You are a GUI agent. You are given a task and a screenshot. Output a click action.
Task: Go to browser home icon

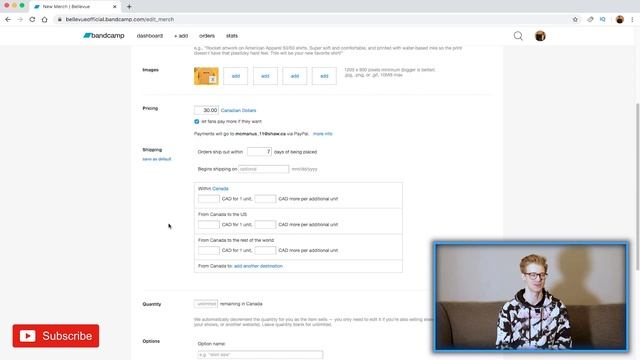point(44,20)
